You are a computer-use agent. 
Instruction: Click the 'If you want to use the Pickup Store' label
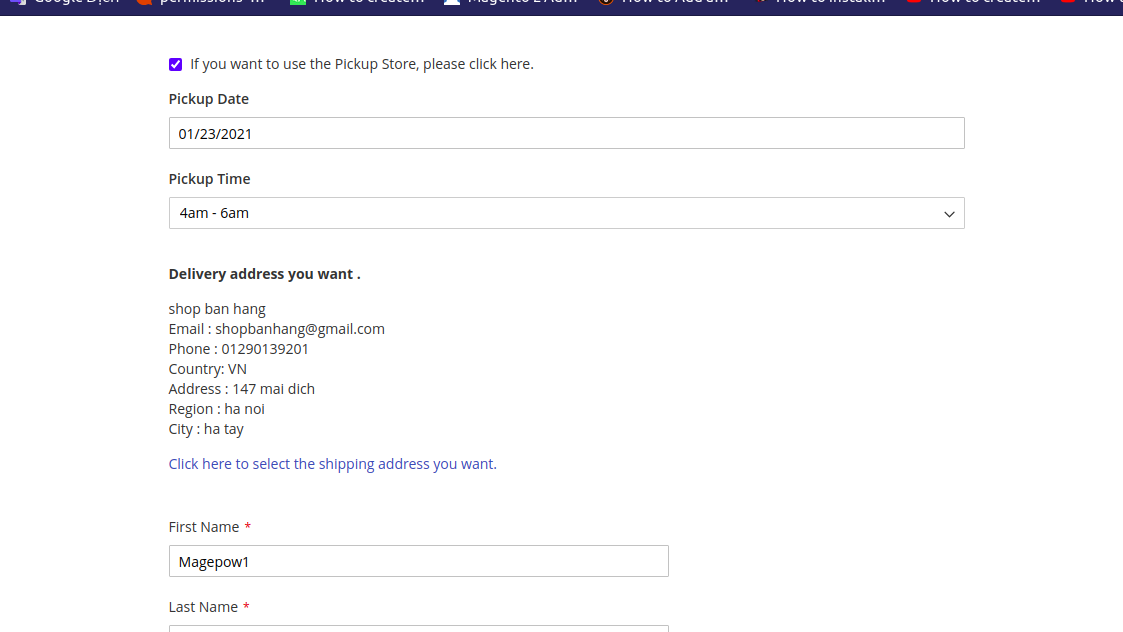click(361, 64)
